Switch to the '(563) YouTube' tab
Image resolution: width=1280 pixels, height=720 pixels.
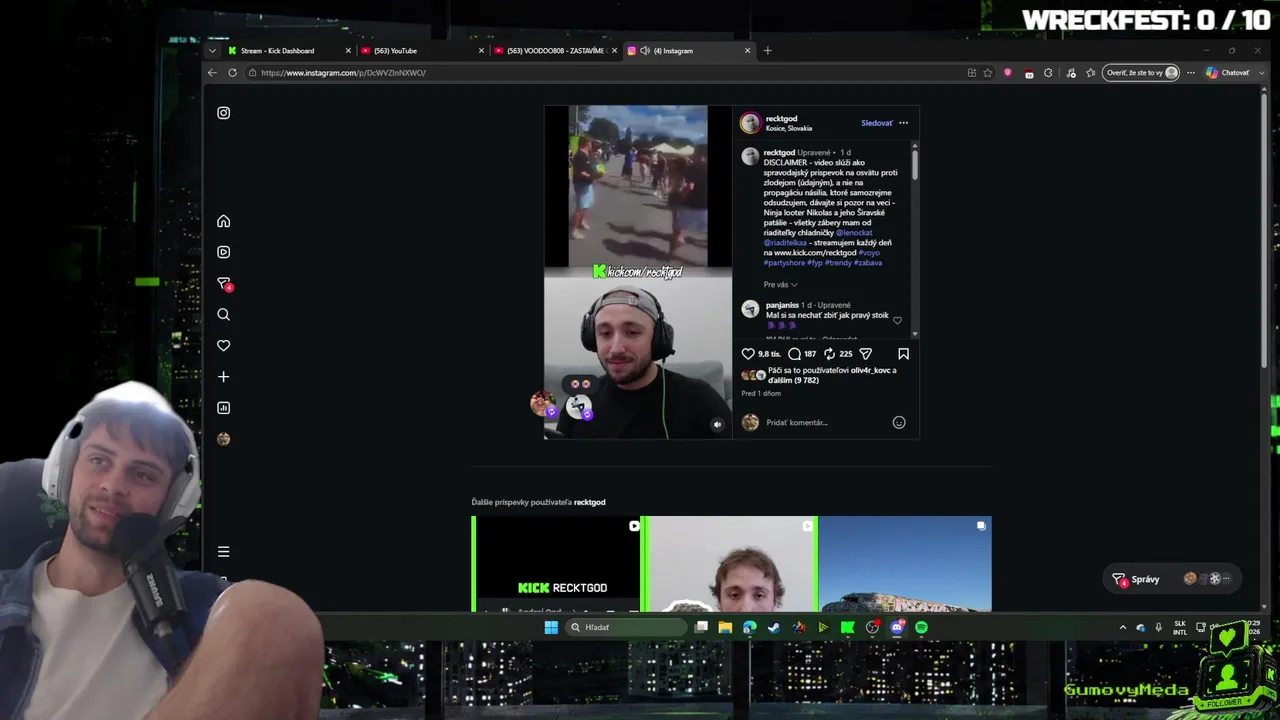point(421,51)
